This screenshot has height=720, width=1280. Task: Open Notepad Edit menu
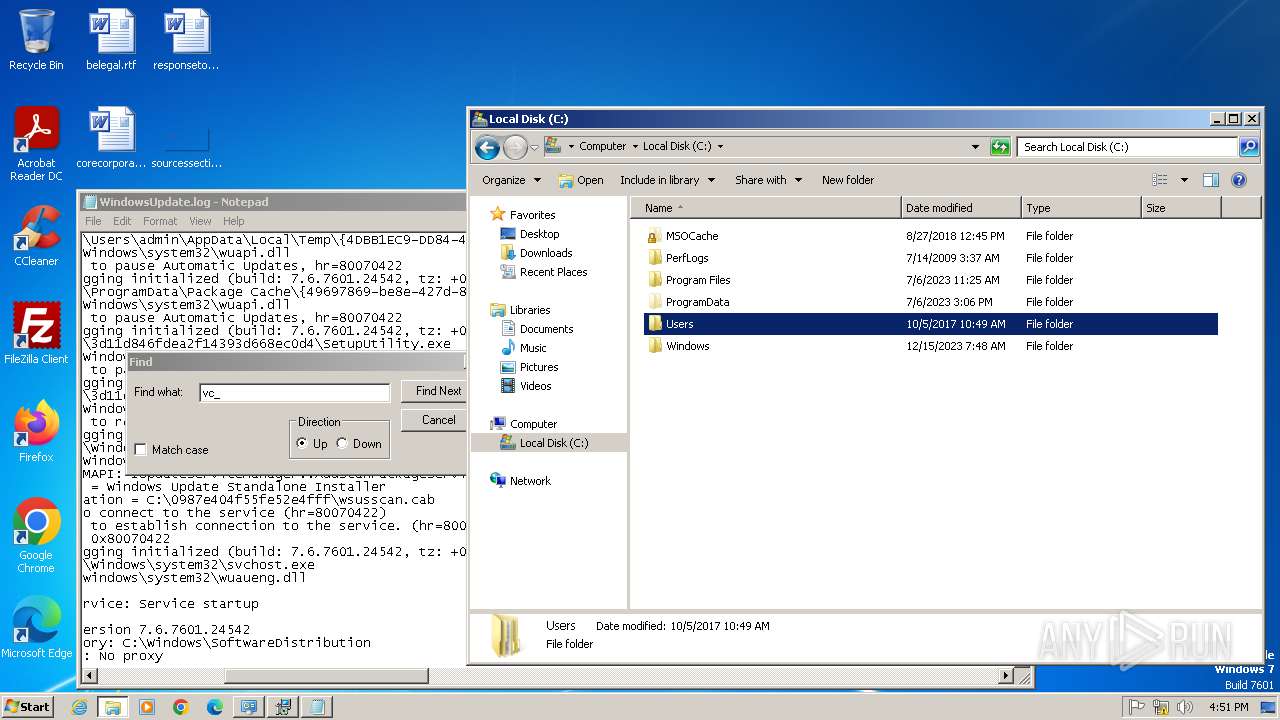tap(122, 221)
